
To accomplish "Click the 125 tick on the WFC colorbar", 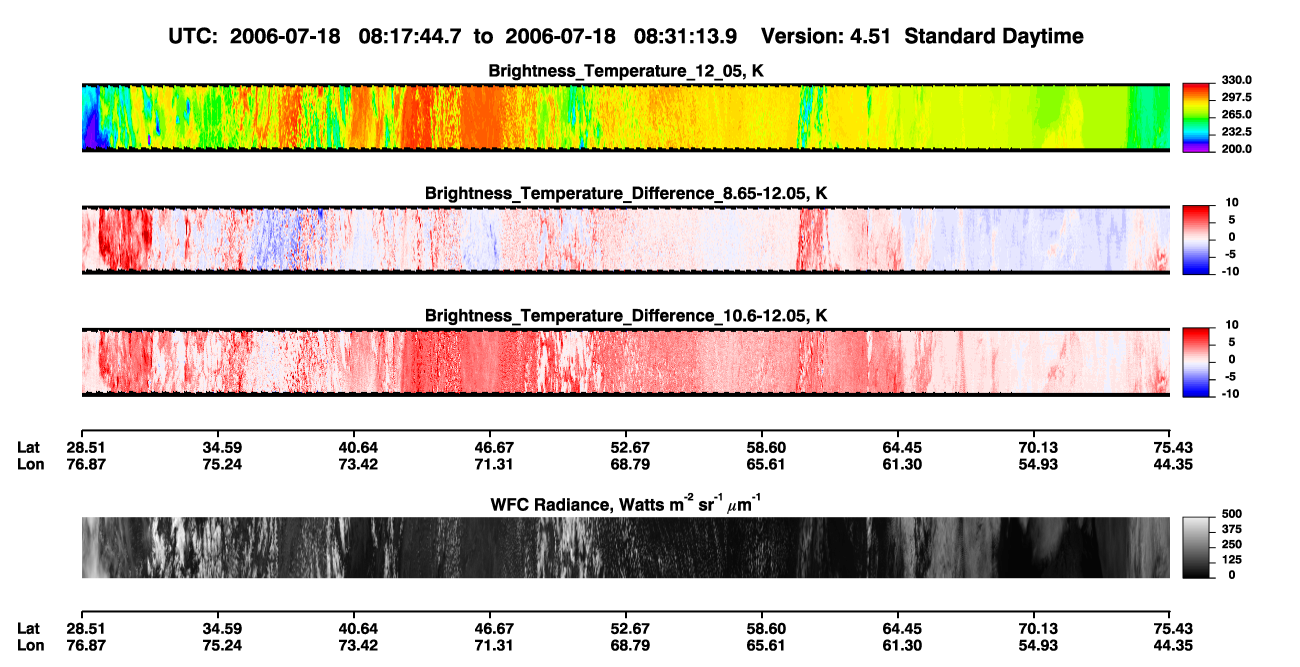I will coord(1231,560).
